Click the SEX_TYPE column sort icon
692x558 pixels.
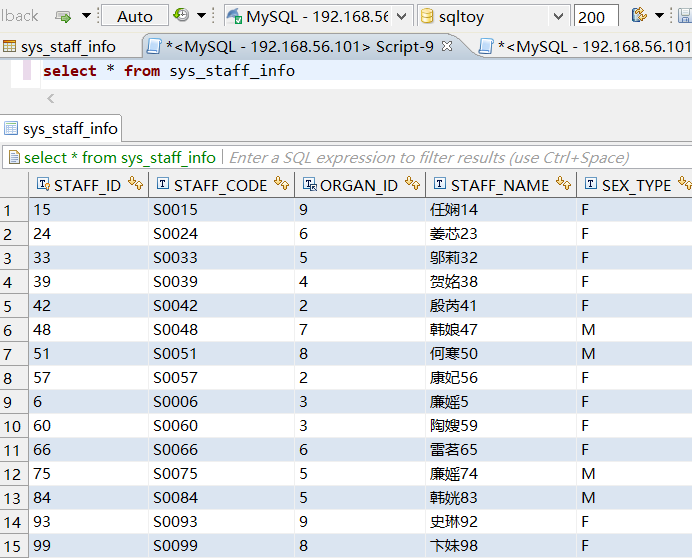coord(684,184)
